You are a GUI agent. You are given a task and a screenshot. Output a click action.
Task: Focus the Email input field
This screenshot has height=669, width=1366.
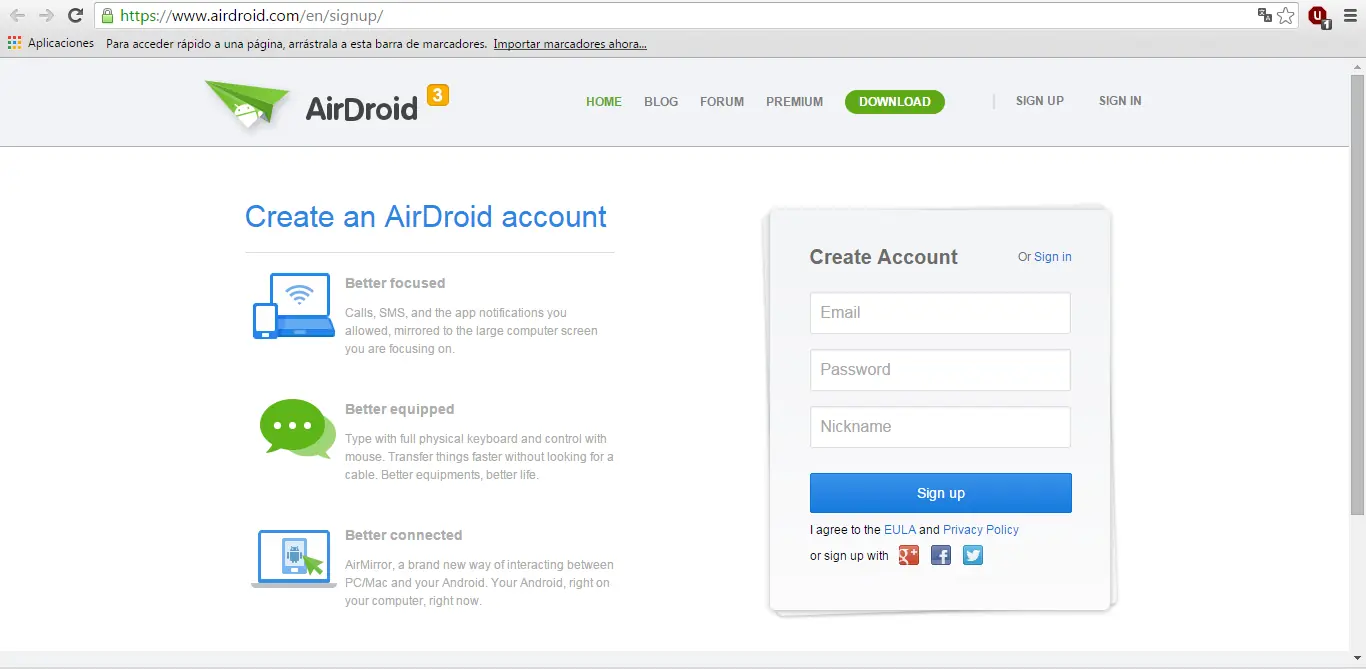pyautogui.click(x=940, y=313)
